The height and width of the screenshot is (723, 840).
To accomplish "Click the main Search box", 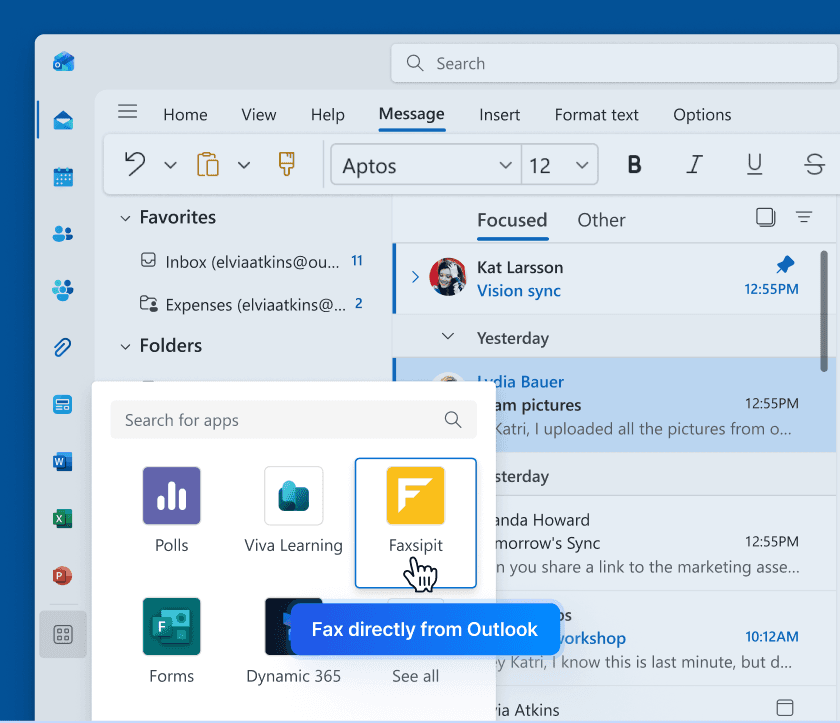I will pyautogui.click(x=614, y=63).
